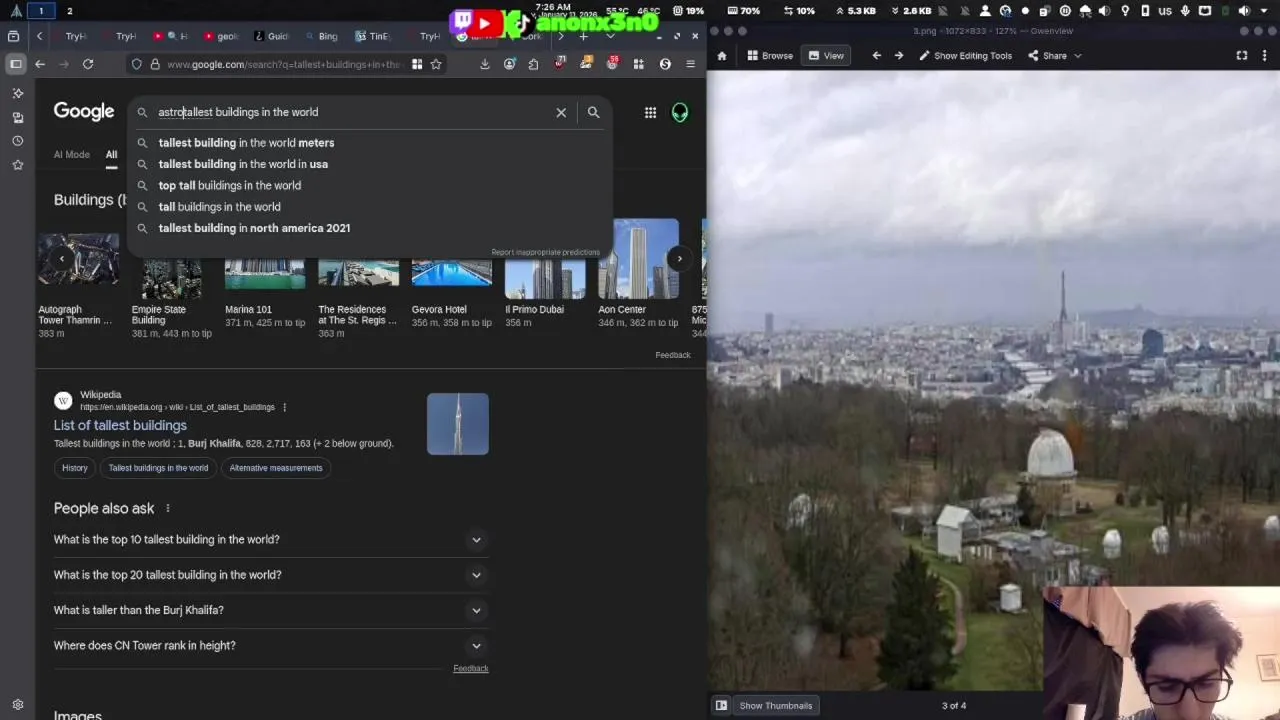The height and width of the screenshot is (720, 1280).
Task: Click the Google search magnifier button
Action: pos(593,112)
